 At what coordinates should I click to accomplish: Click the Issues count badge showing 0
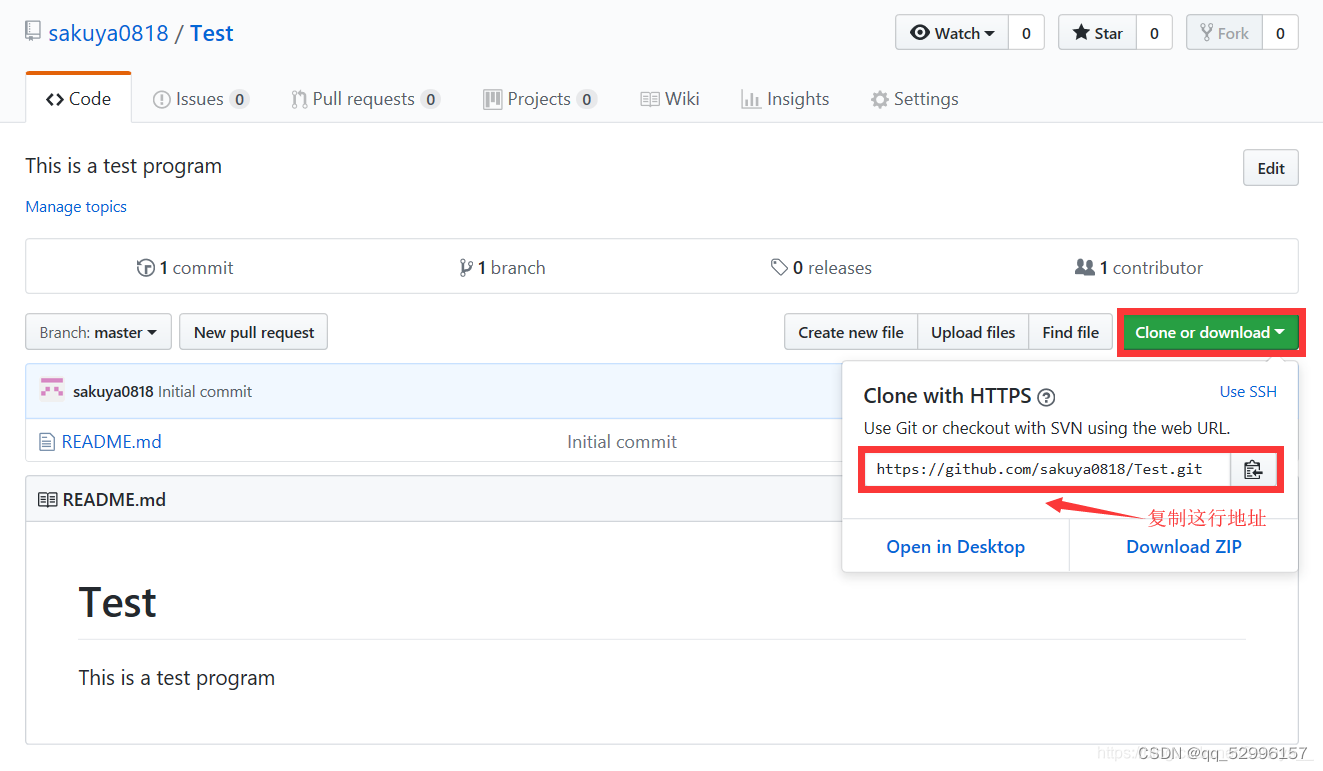[x=239, y=99]
